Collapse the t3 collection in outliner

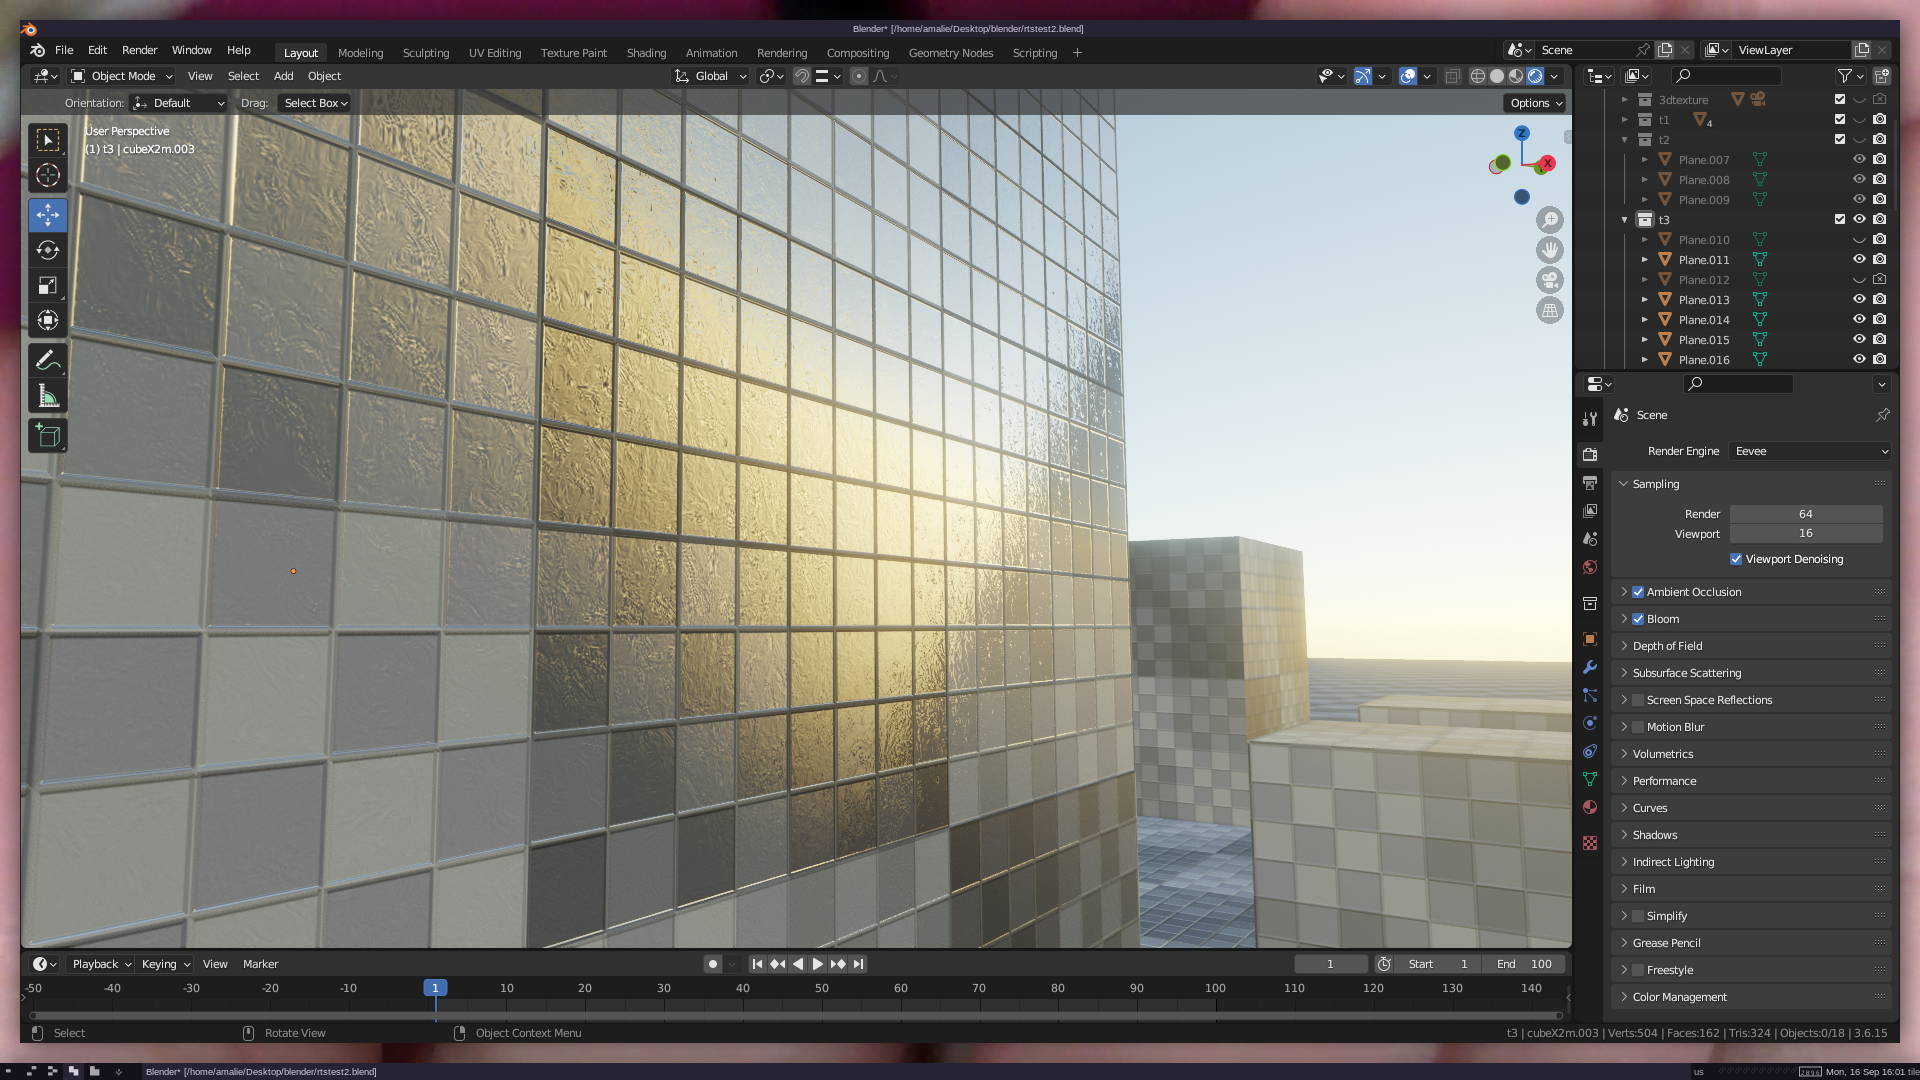(1625, 220)
